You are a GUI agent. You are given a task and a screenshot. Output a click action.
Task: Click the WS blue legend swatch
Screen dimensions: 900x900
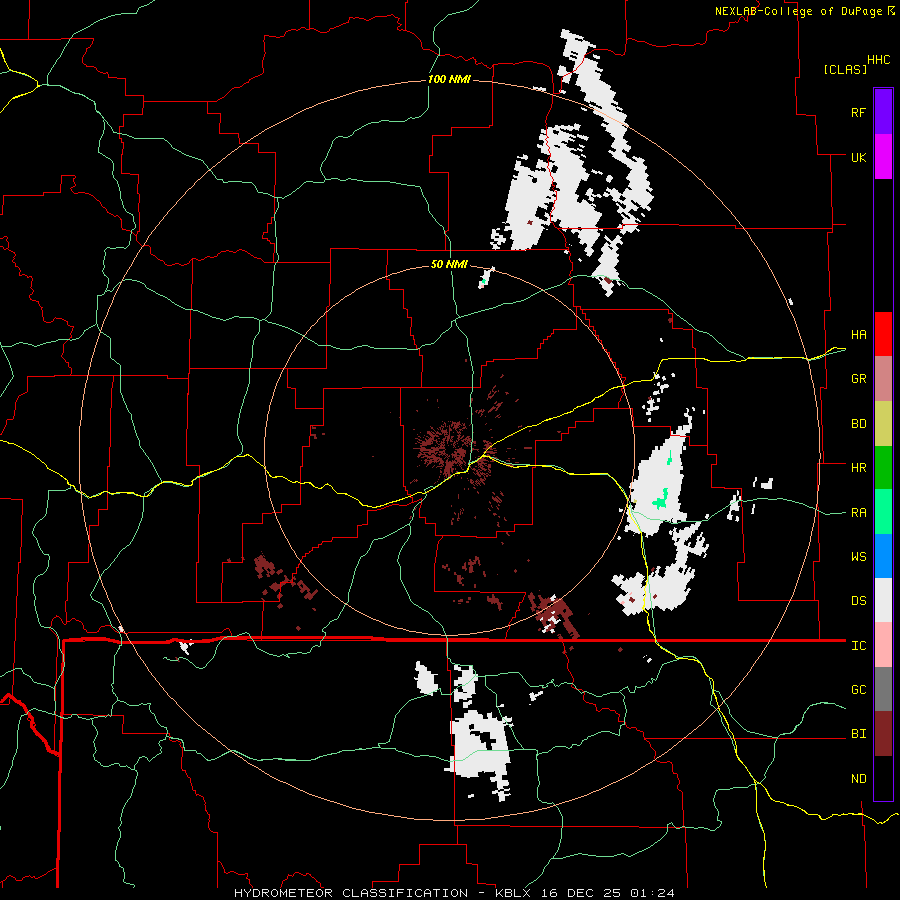[x=883, y=556]
